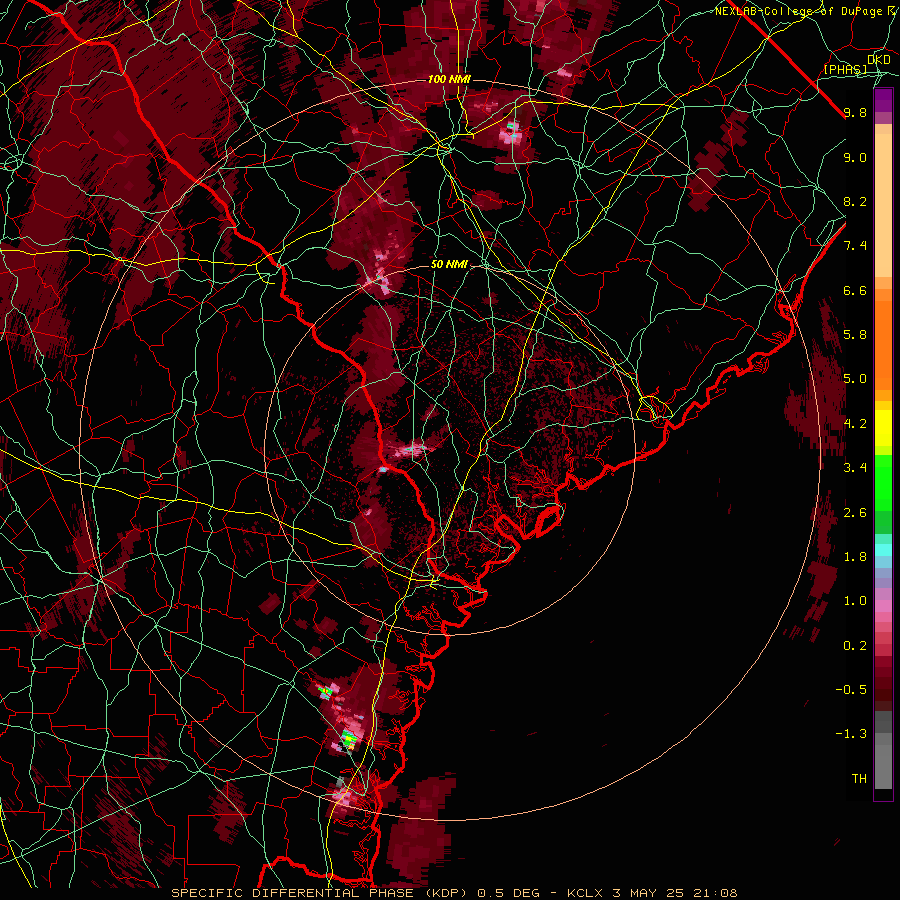Click the 9.0 scale value
Image resolution: width=900 pixels, height=900 pixels.
(855, 157)
